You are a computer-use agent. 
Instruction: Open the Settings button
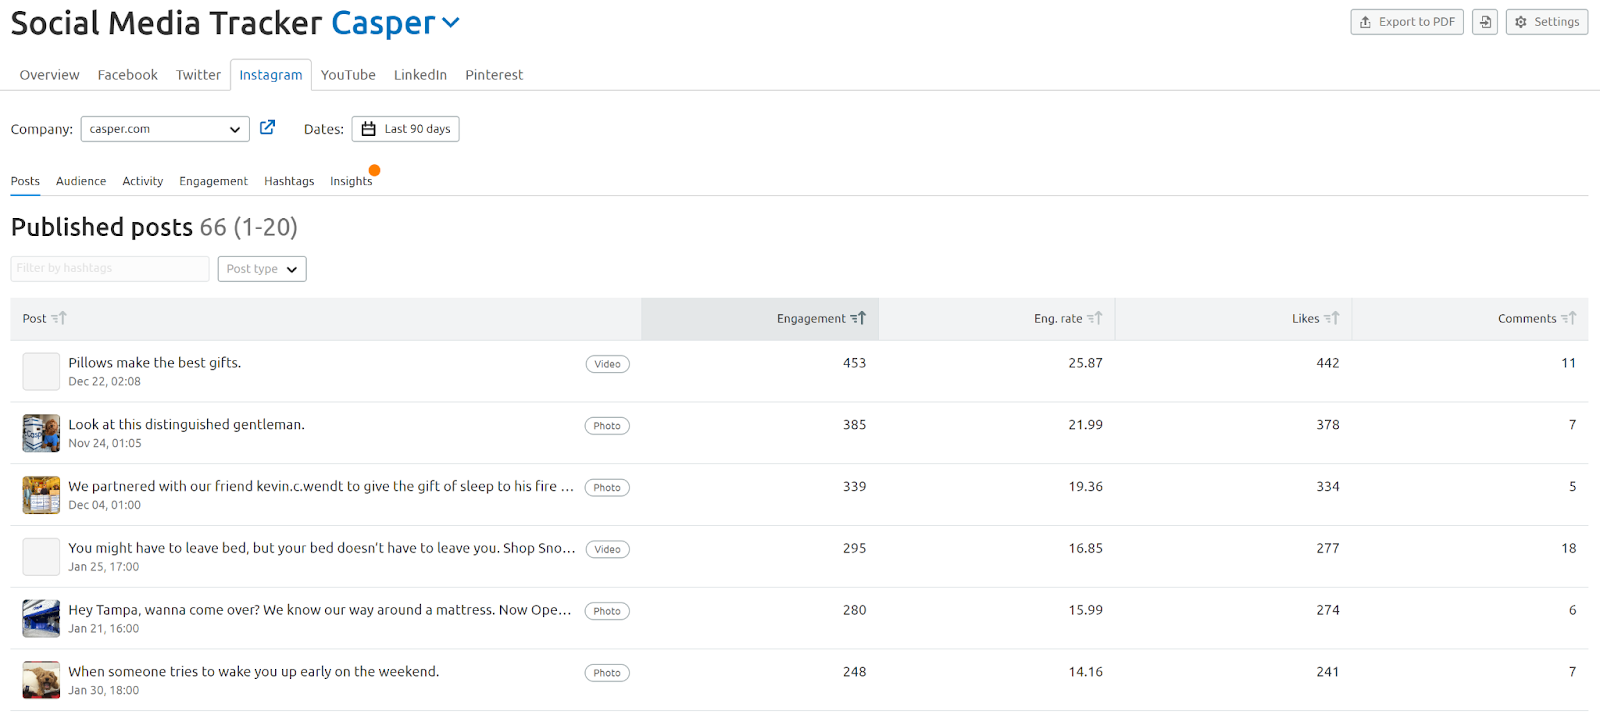(x=1546, y=22)
